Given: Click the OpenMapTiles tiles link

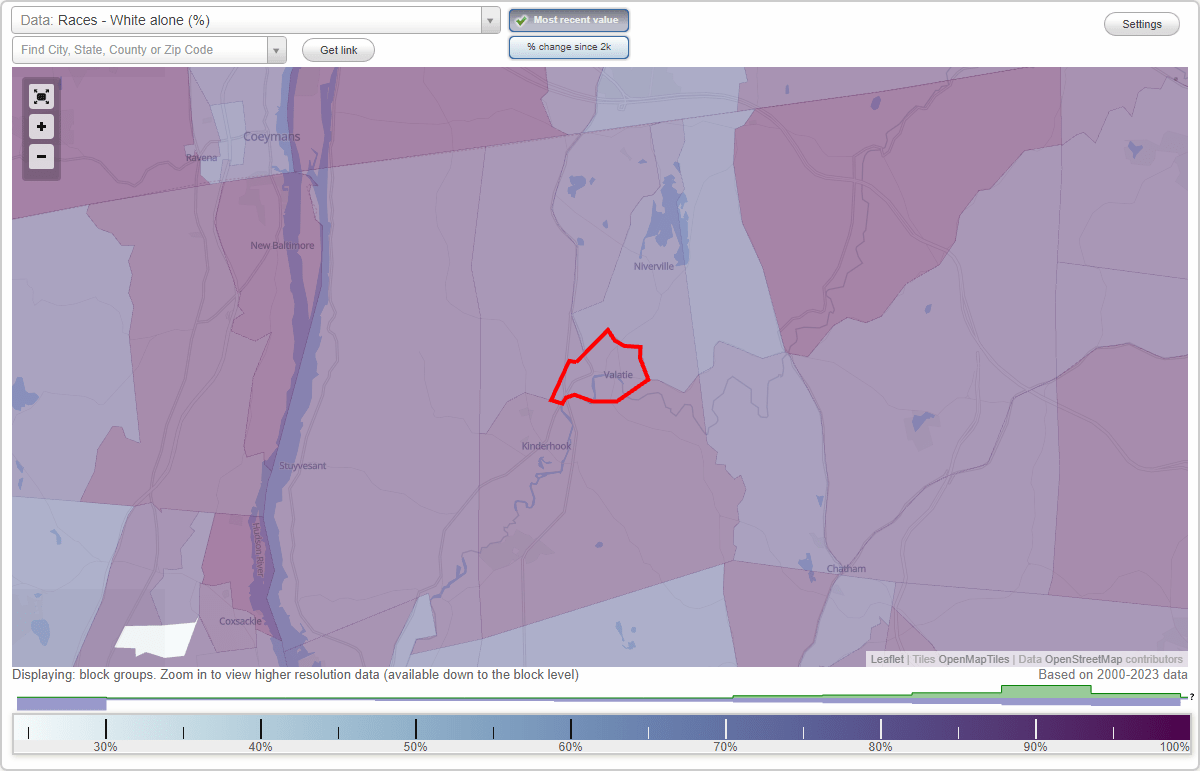Looking at the screenshot, I should pyautogui.click(x=973, y=659).
